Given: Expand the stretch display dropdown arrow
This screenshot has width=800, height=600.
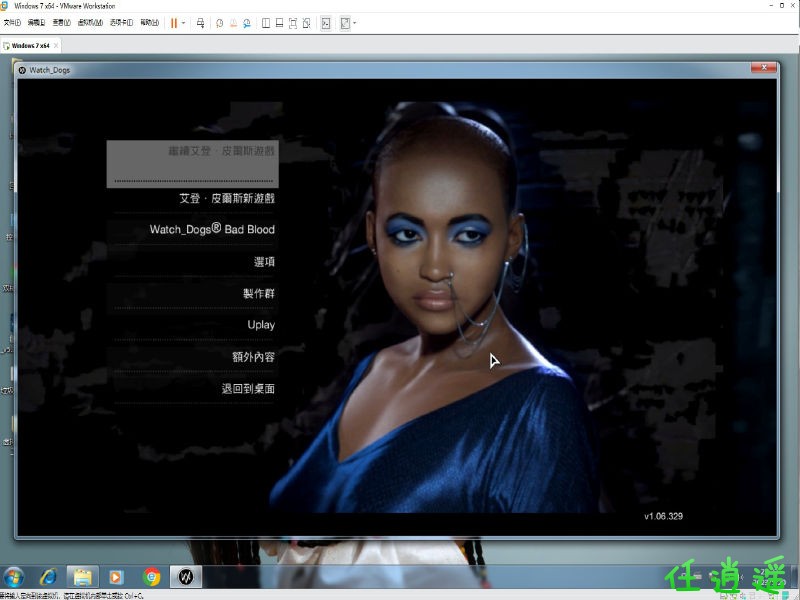Looking at the screenshot, I should coord(355,23).
